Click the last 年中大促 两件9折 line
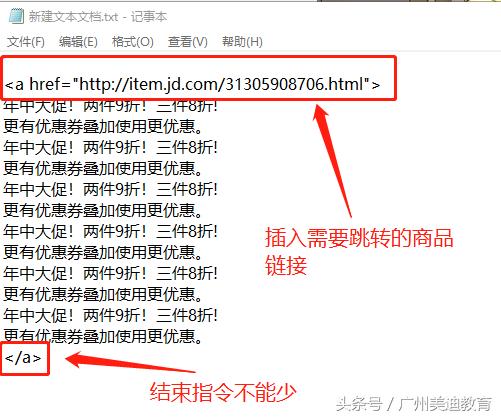 click(110, 315)
